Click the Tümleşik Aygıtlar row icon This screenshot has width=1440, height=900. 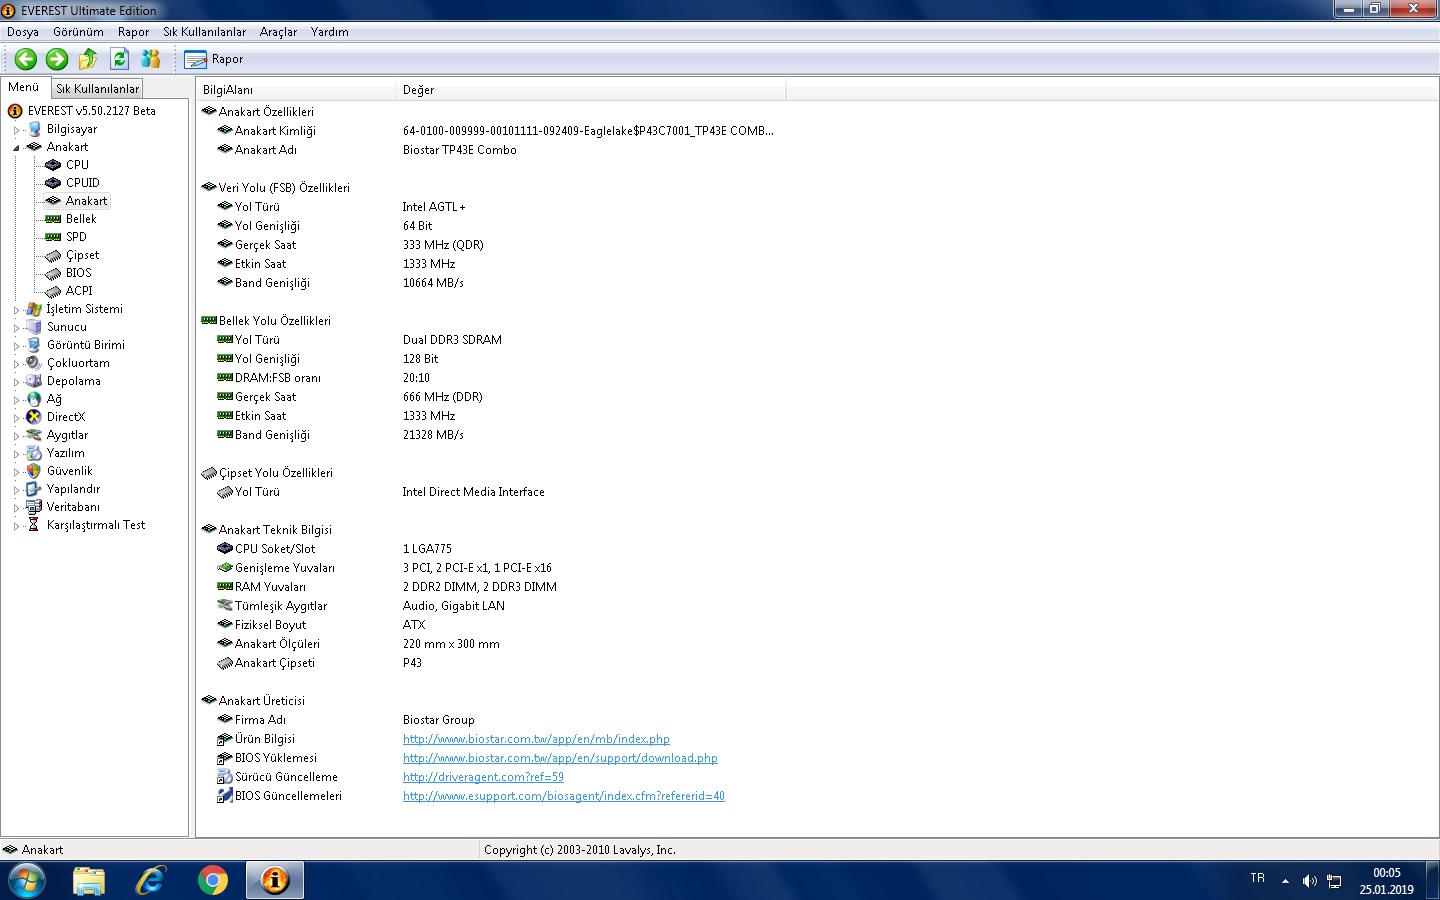(225, 606)
